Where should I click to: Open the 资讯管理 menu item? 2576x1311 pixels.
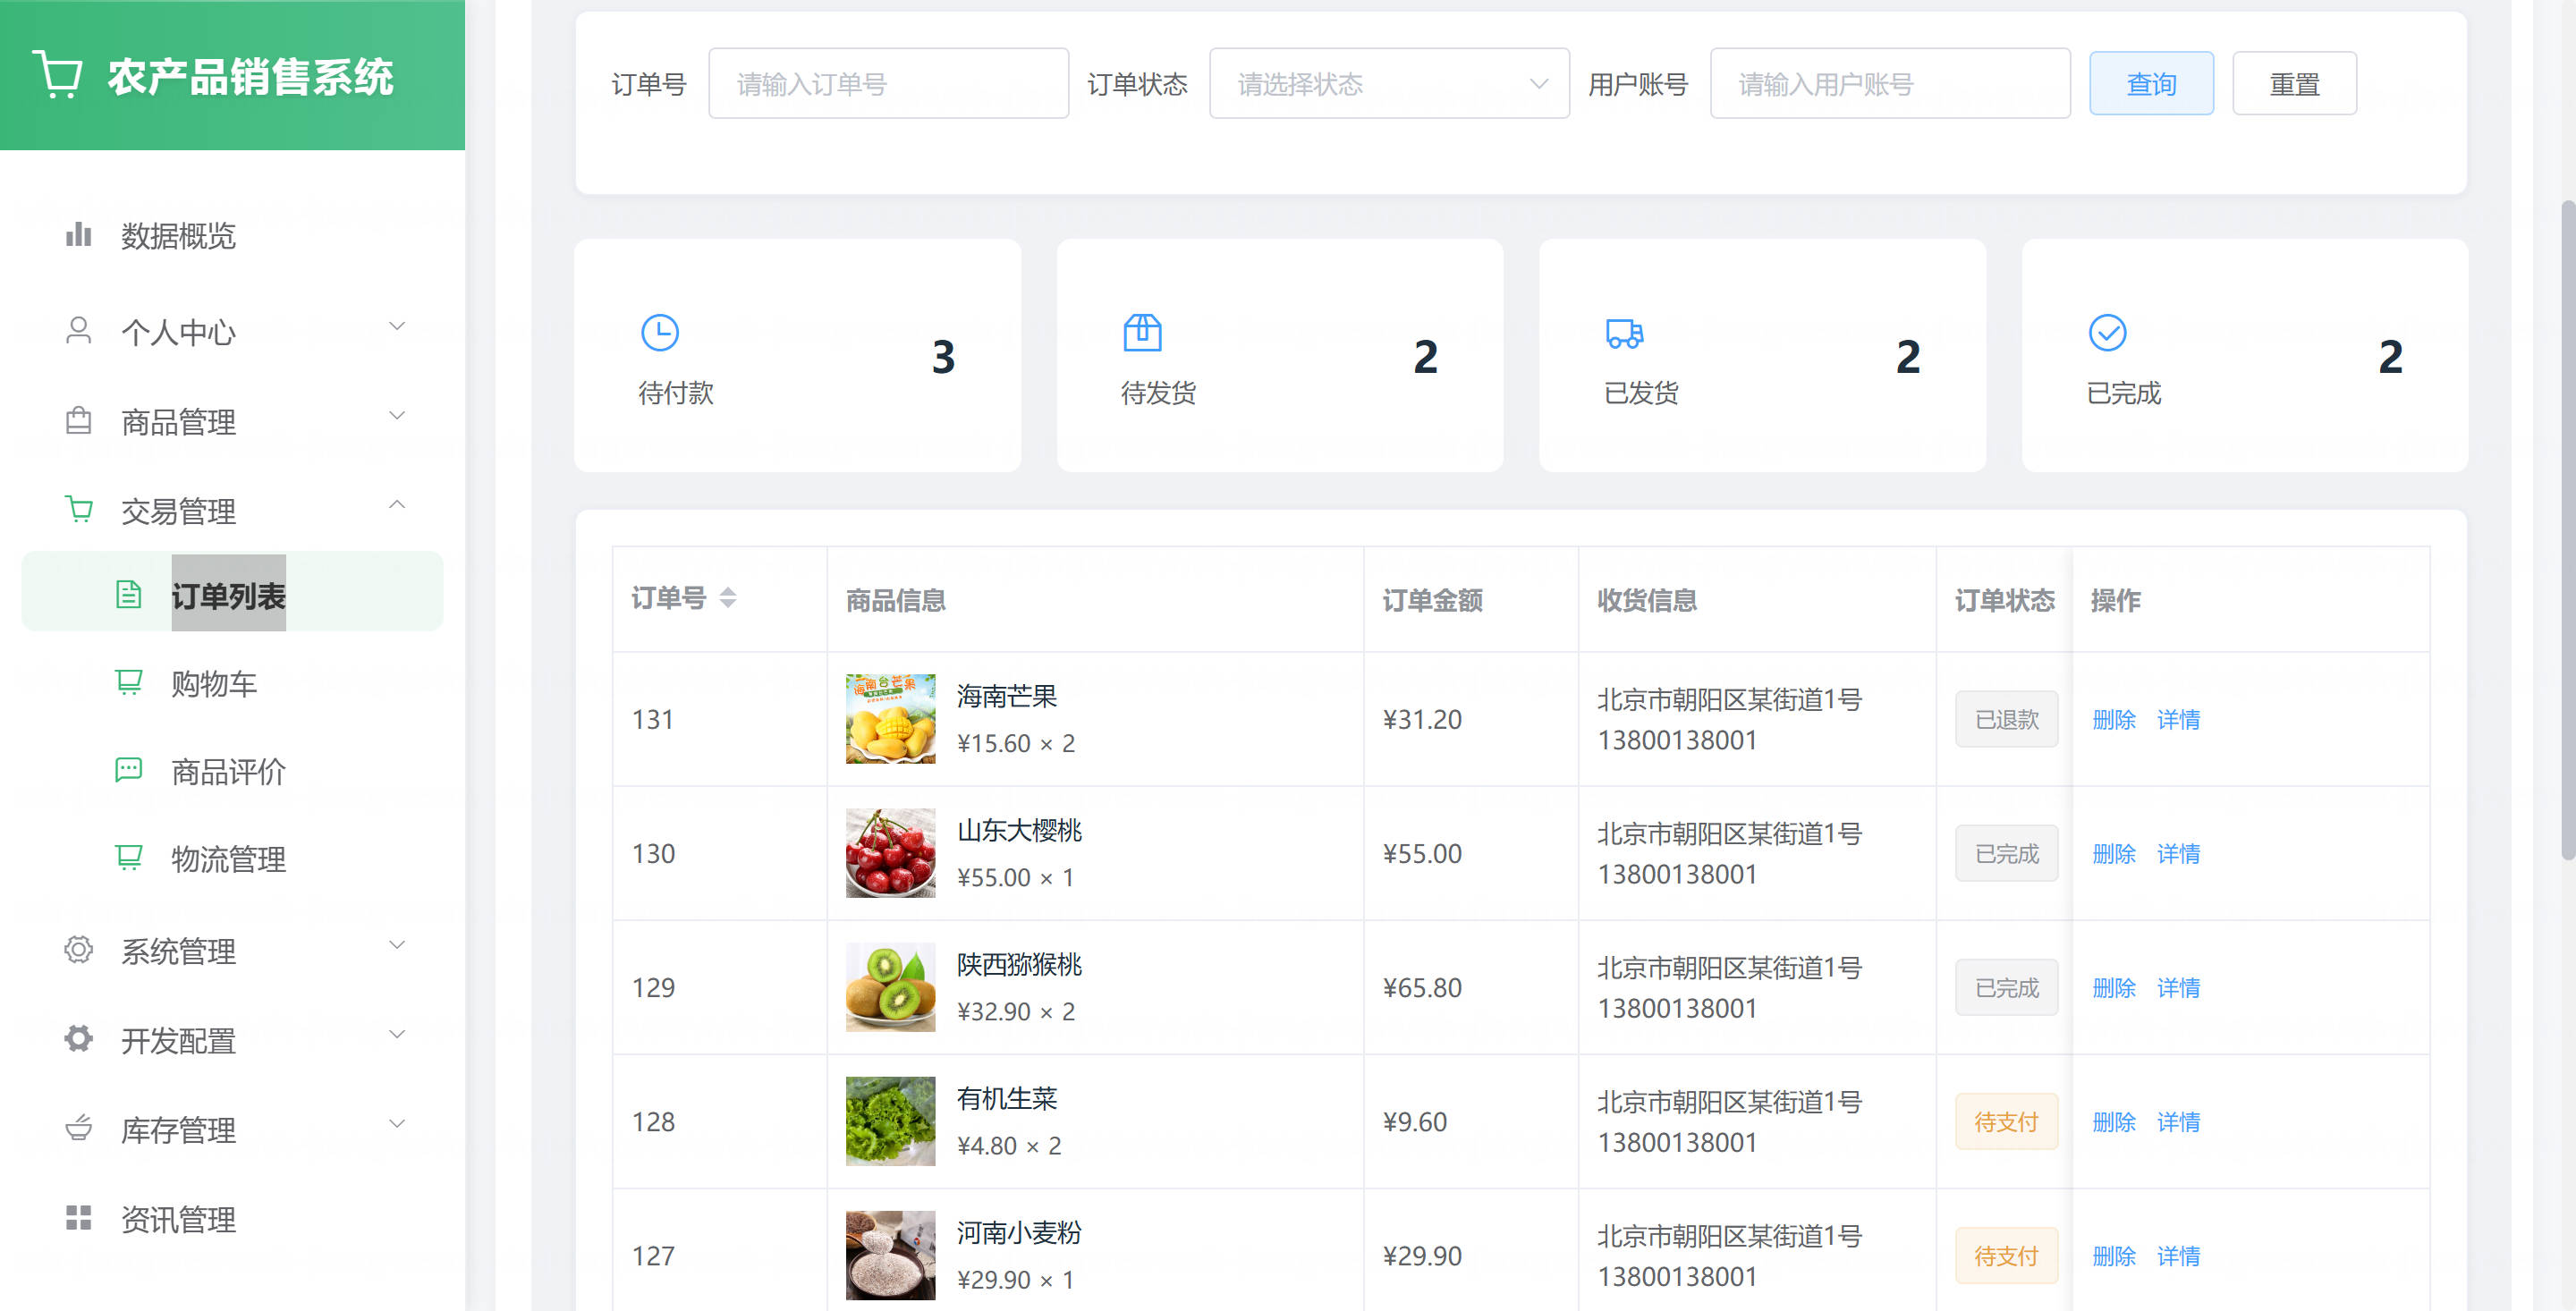pyautogui.click(x=232, y=1219)
